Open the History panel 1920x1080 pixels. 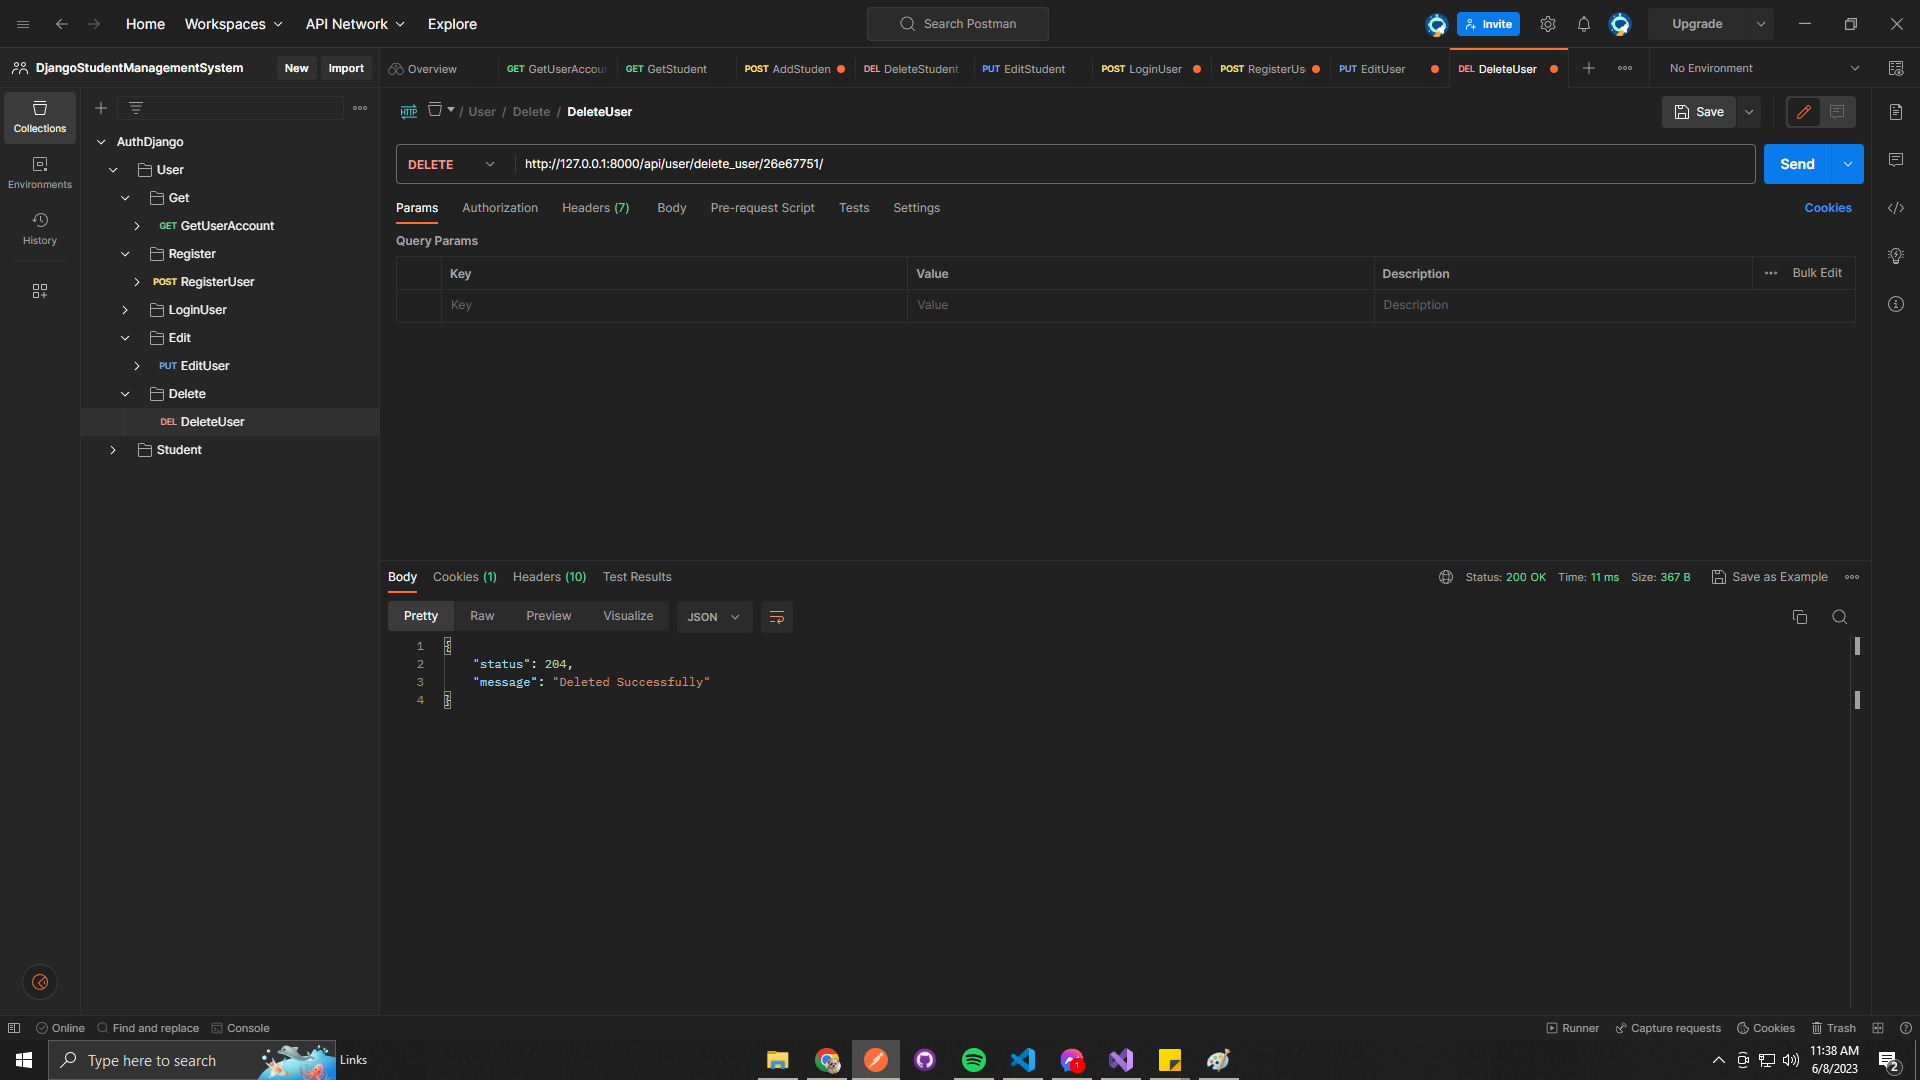(x=39, y=228)
